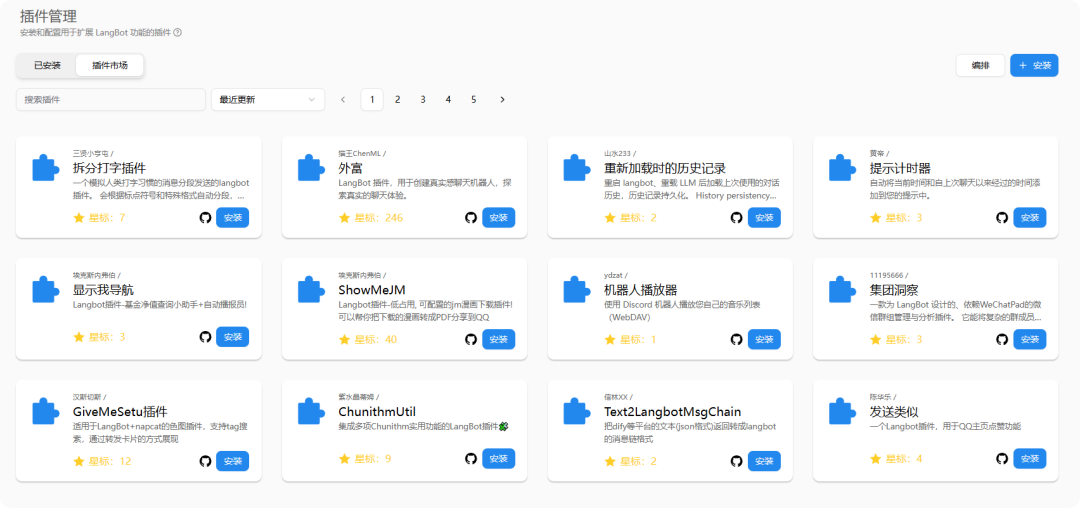1080x508 pixels.
Task: Open GitHub link for 发送类似
Action: pos(1002,458)
